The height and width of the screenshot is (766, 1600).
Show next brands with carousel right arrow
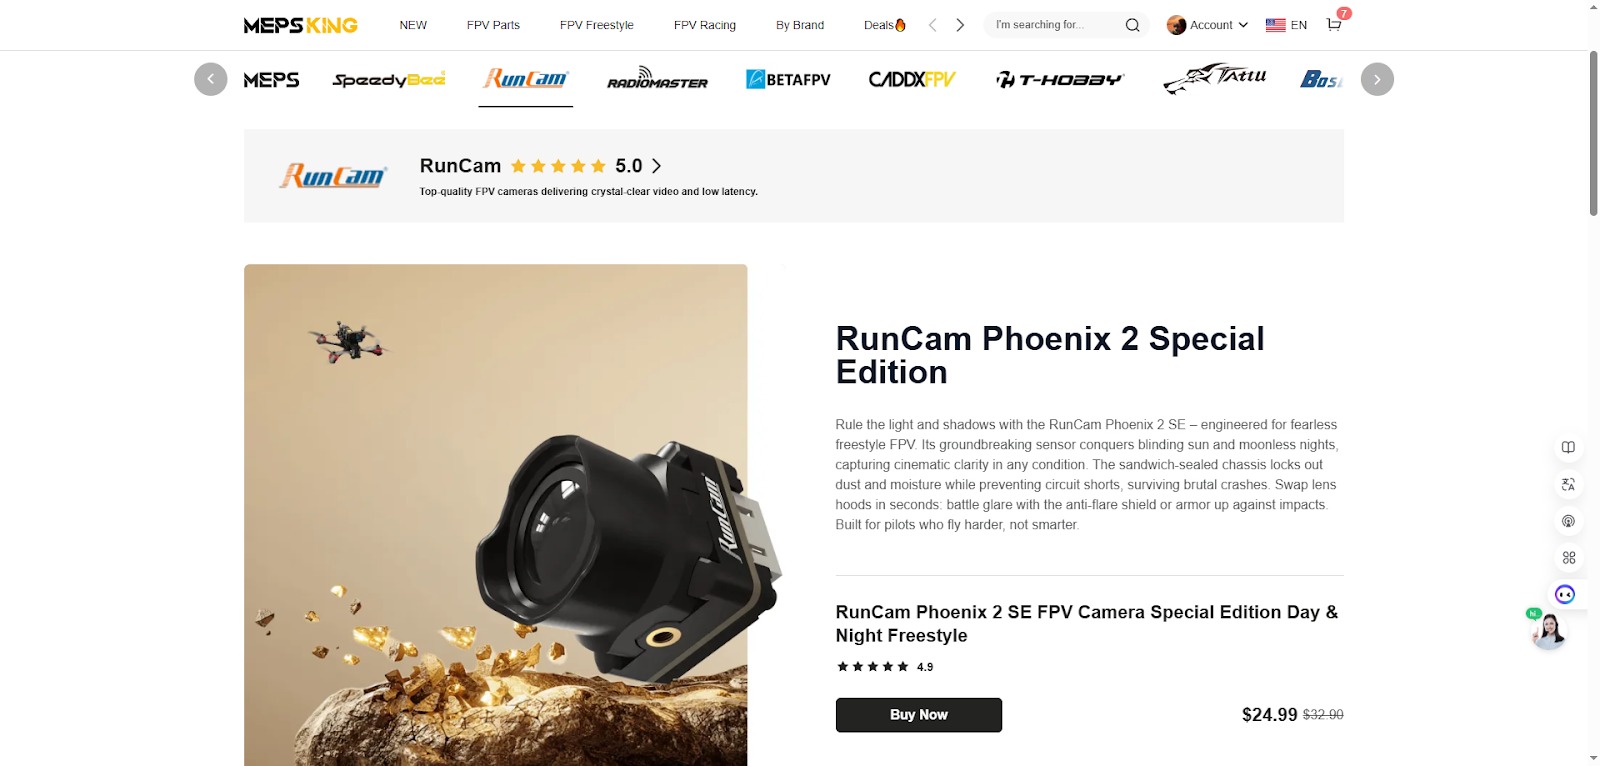(1377, 79)
